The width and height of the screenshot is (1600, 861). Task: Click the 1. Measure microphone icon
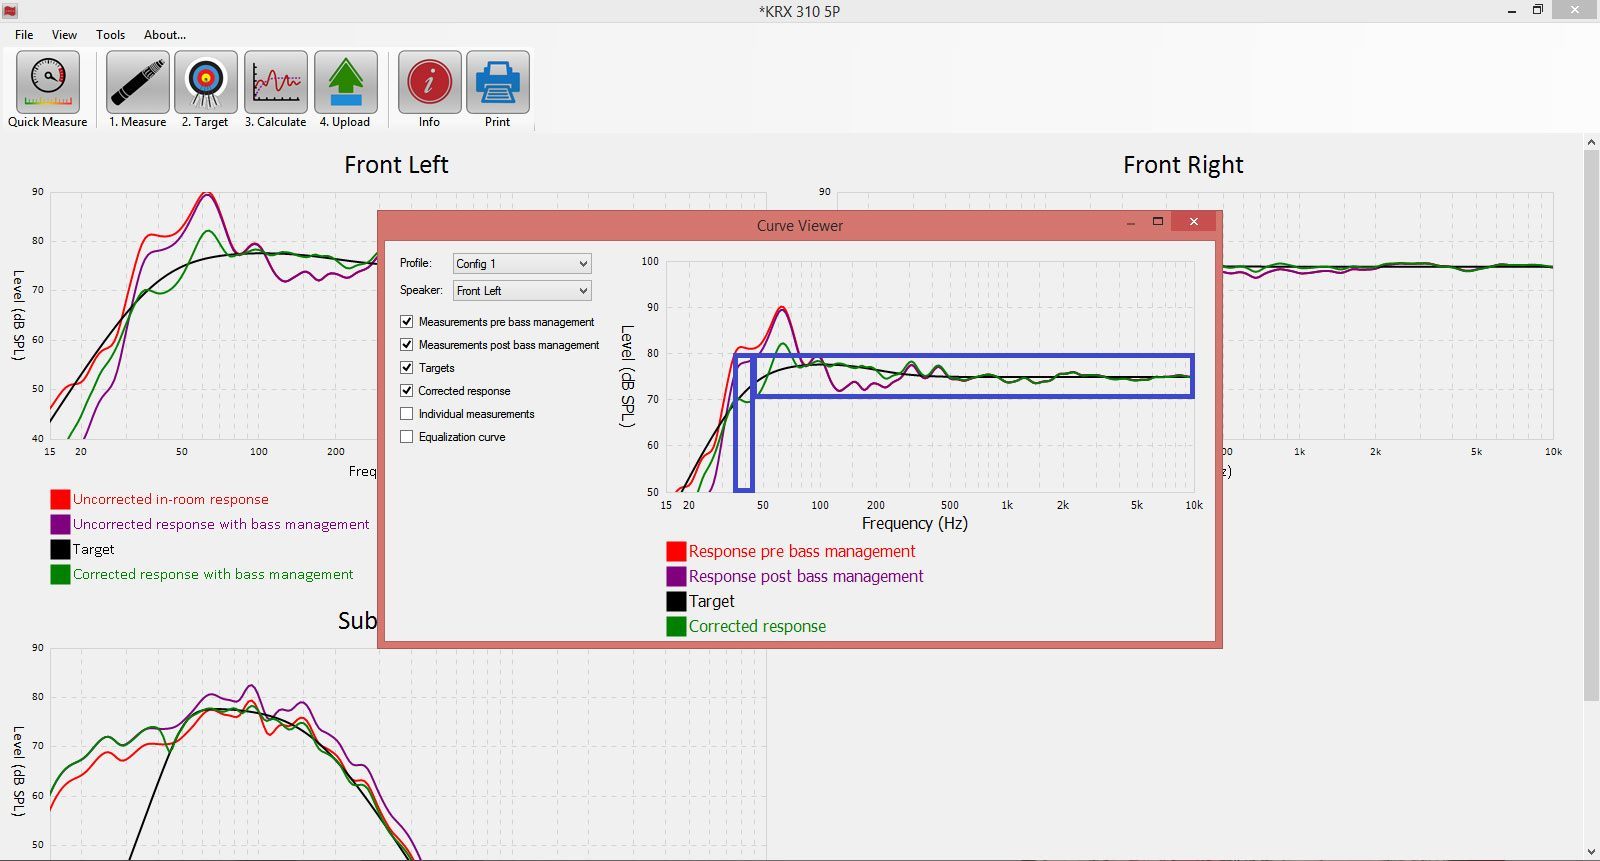(x=138, y=82)
